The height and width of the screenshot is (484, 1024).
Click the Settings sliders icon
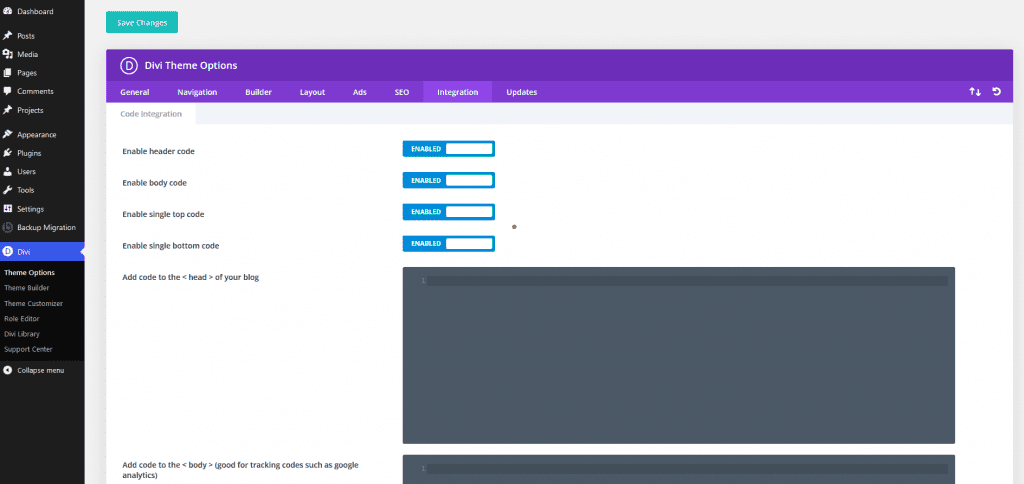[8, 209]
